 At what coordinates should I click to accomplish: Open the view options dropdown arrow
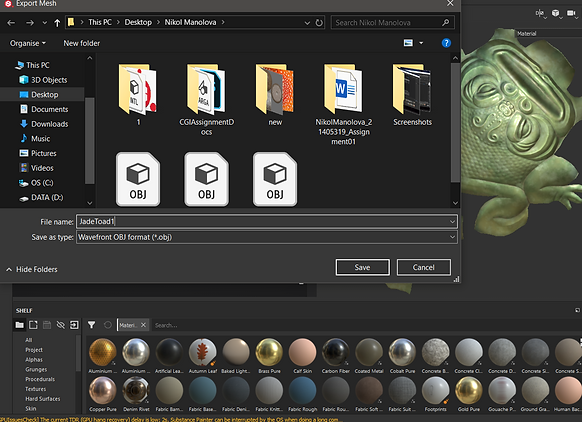click(x=421, y=43)
